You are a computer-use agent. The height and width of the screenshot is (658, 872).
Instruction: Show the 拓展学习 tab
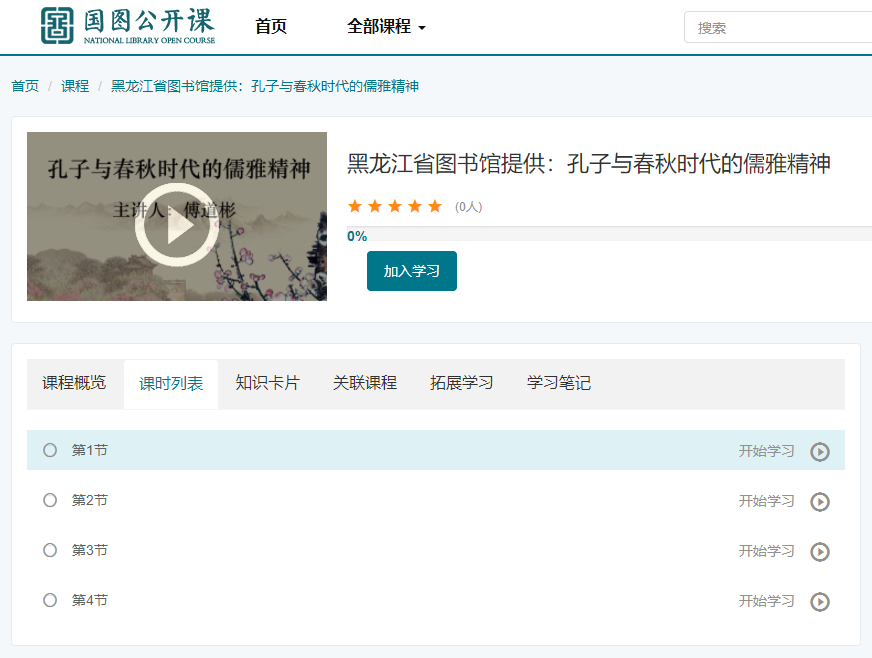coord(462,383)
